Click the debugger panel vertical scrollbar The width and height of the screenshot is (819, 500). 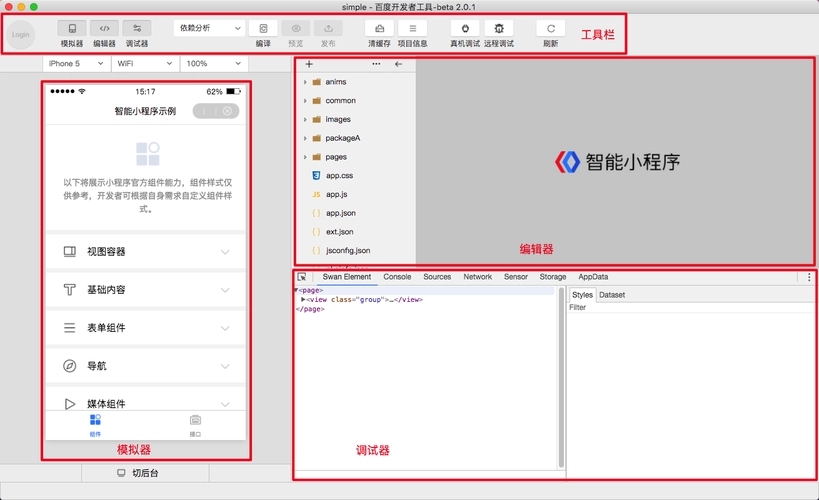click(x=561, y=380)
